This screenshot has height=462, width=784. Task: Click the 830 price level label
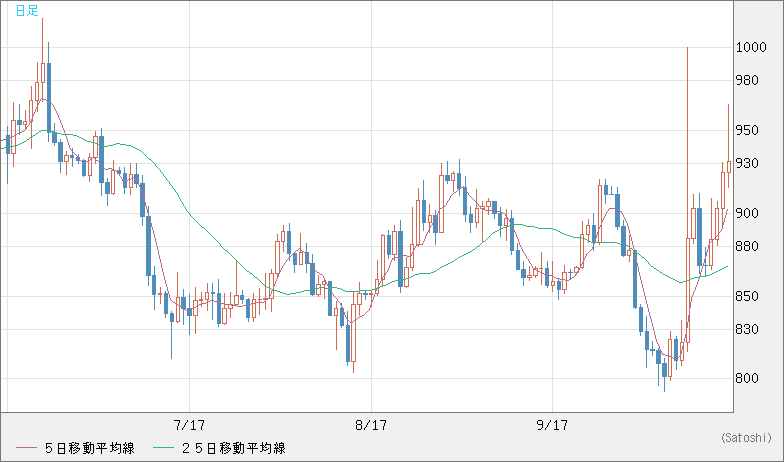[746, 329]
